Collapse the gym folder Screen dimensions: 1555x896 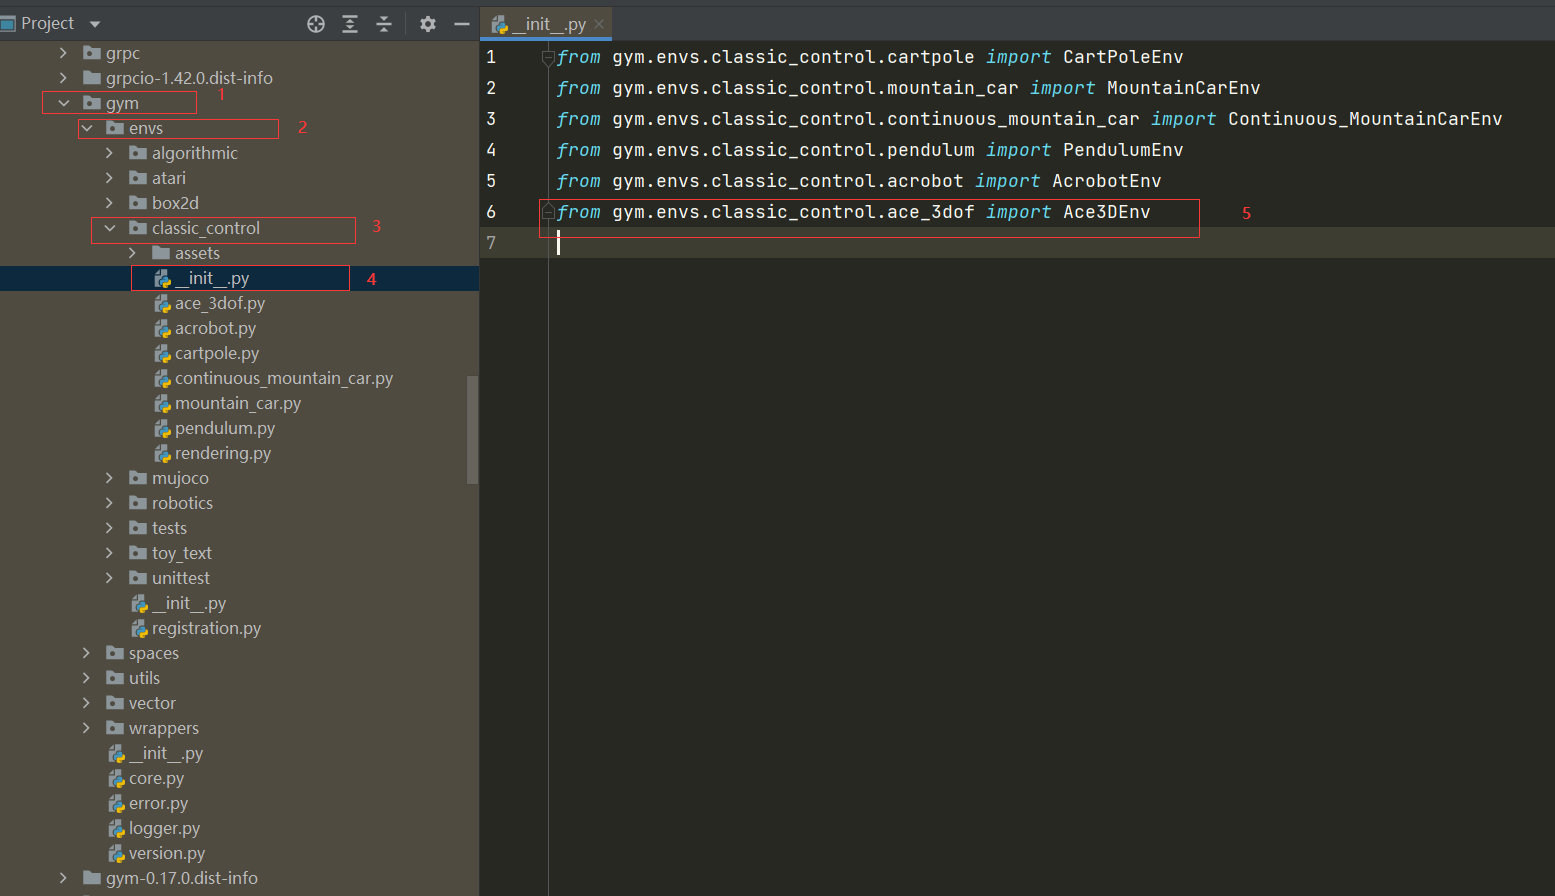point(63,103)
